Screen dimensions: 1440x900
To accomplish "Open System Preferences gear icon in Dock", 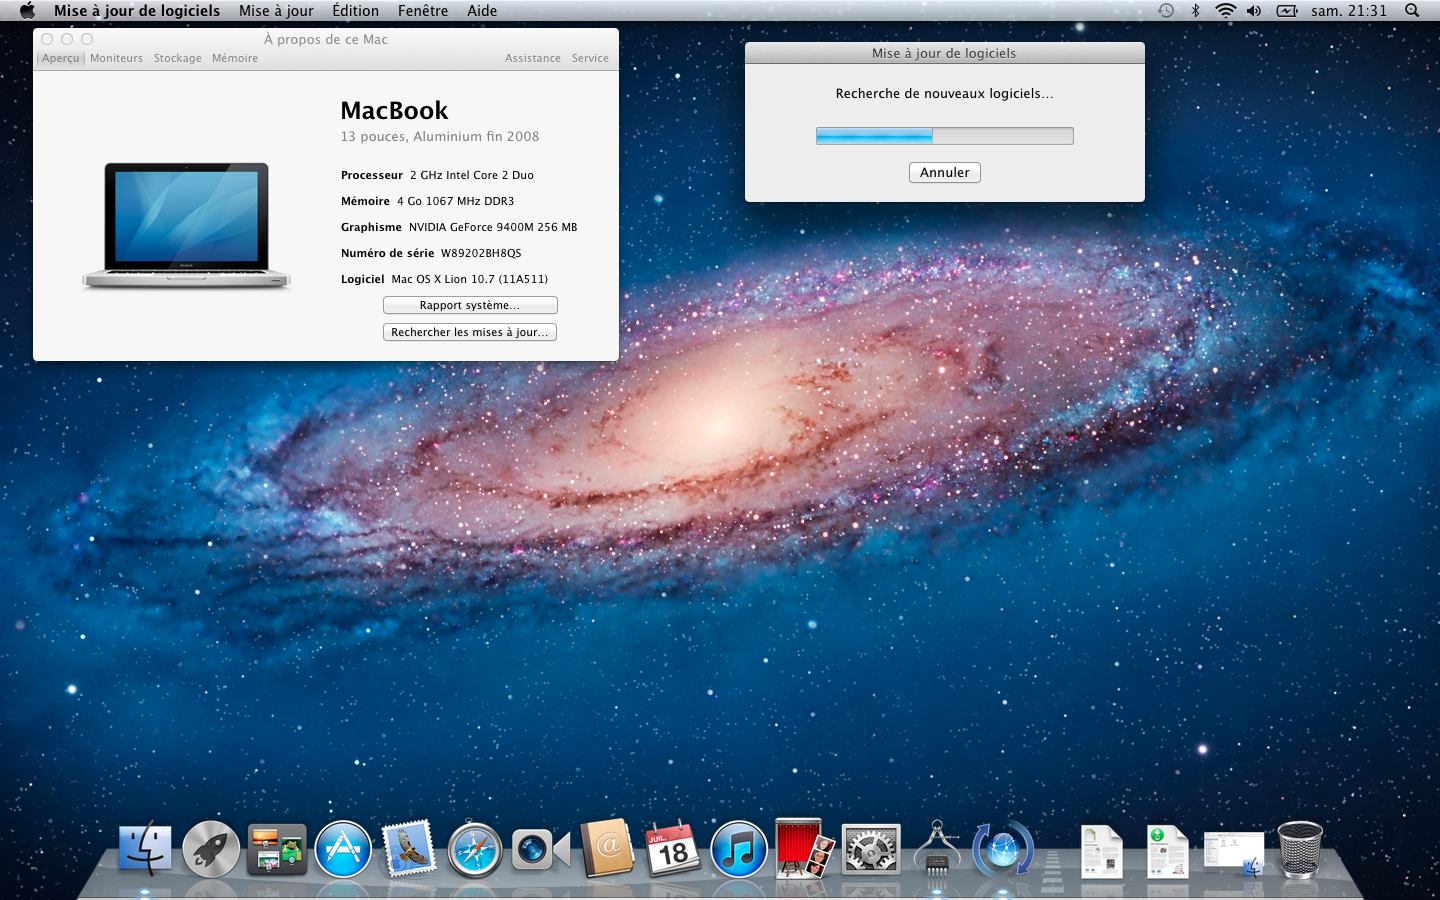I will (871, 850).
